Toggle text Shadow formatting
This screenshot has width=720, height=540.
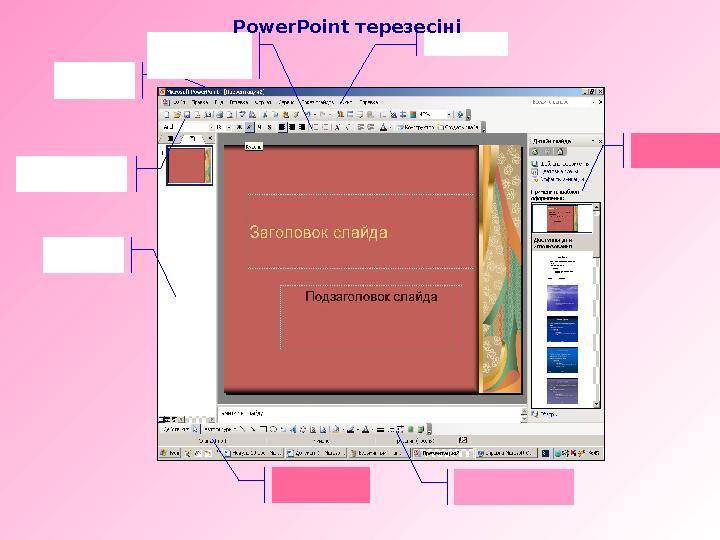(270, 127)
